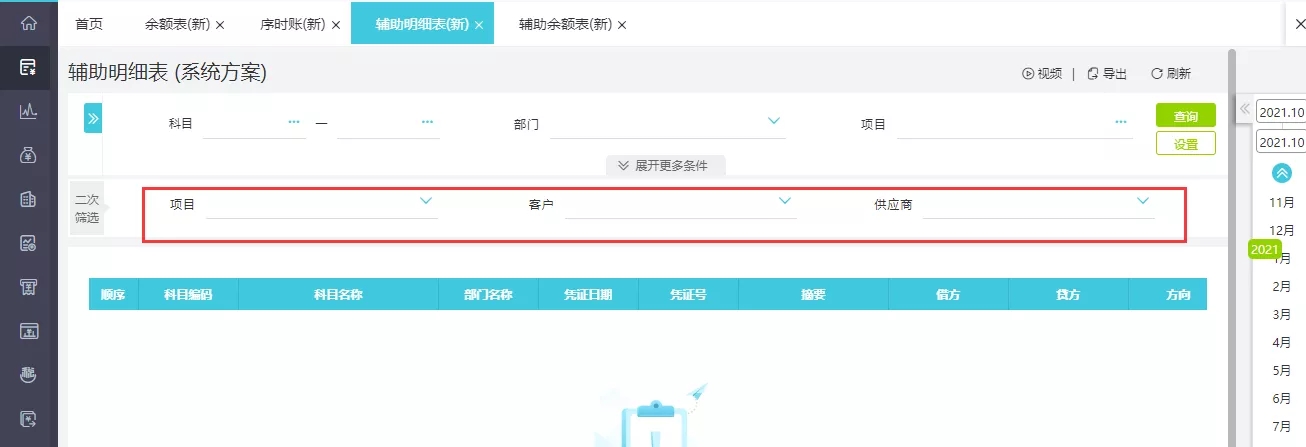Screen dimensions: 1306x447
Task: Select 7月 in the month list
Action: [x=1282, y=426]
